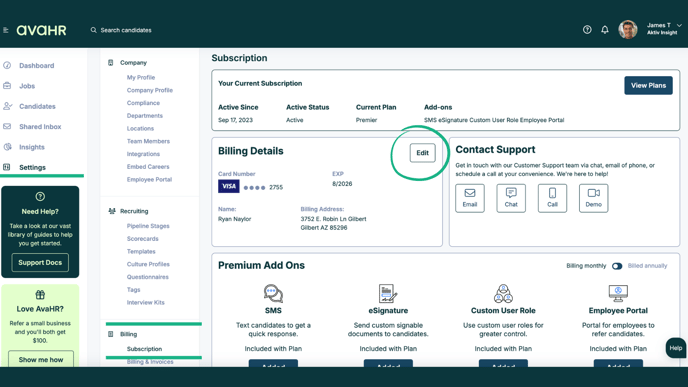
Task: Click the avaHR logo
Action: [42, 30]
